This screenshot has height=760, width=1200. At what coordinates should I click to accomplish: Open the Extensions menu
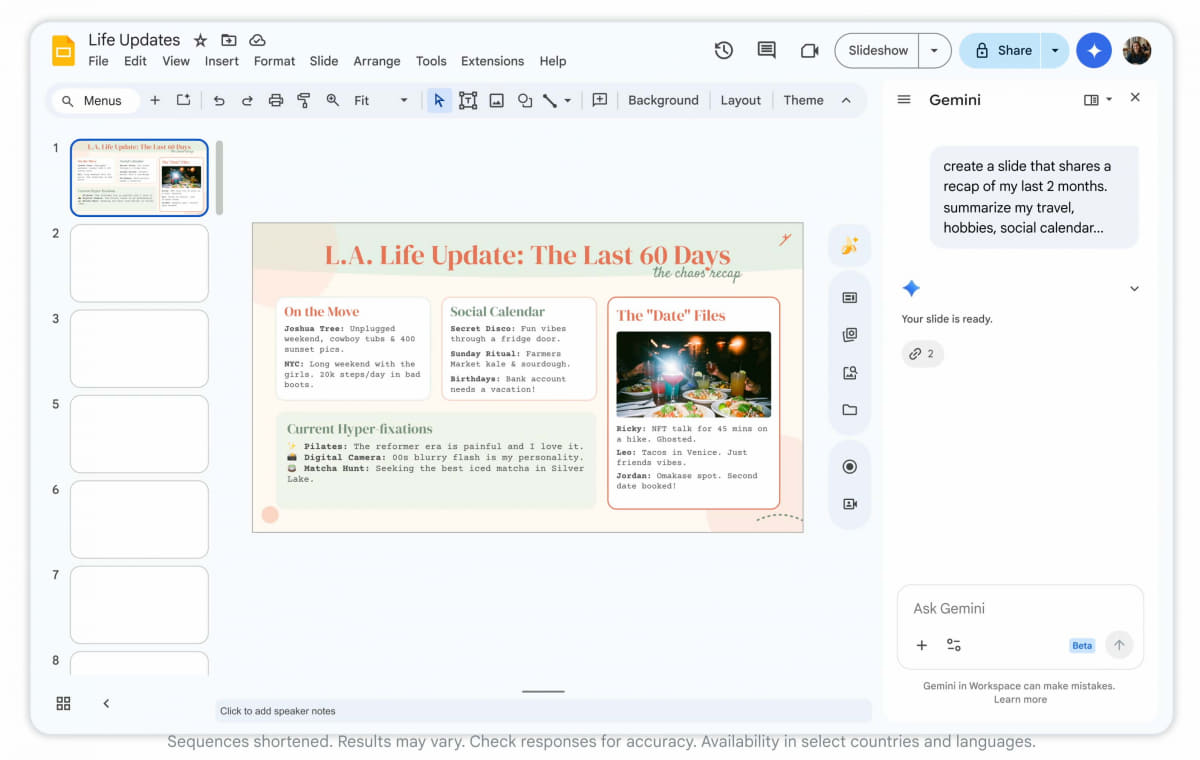[492, 61]
